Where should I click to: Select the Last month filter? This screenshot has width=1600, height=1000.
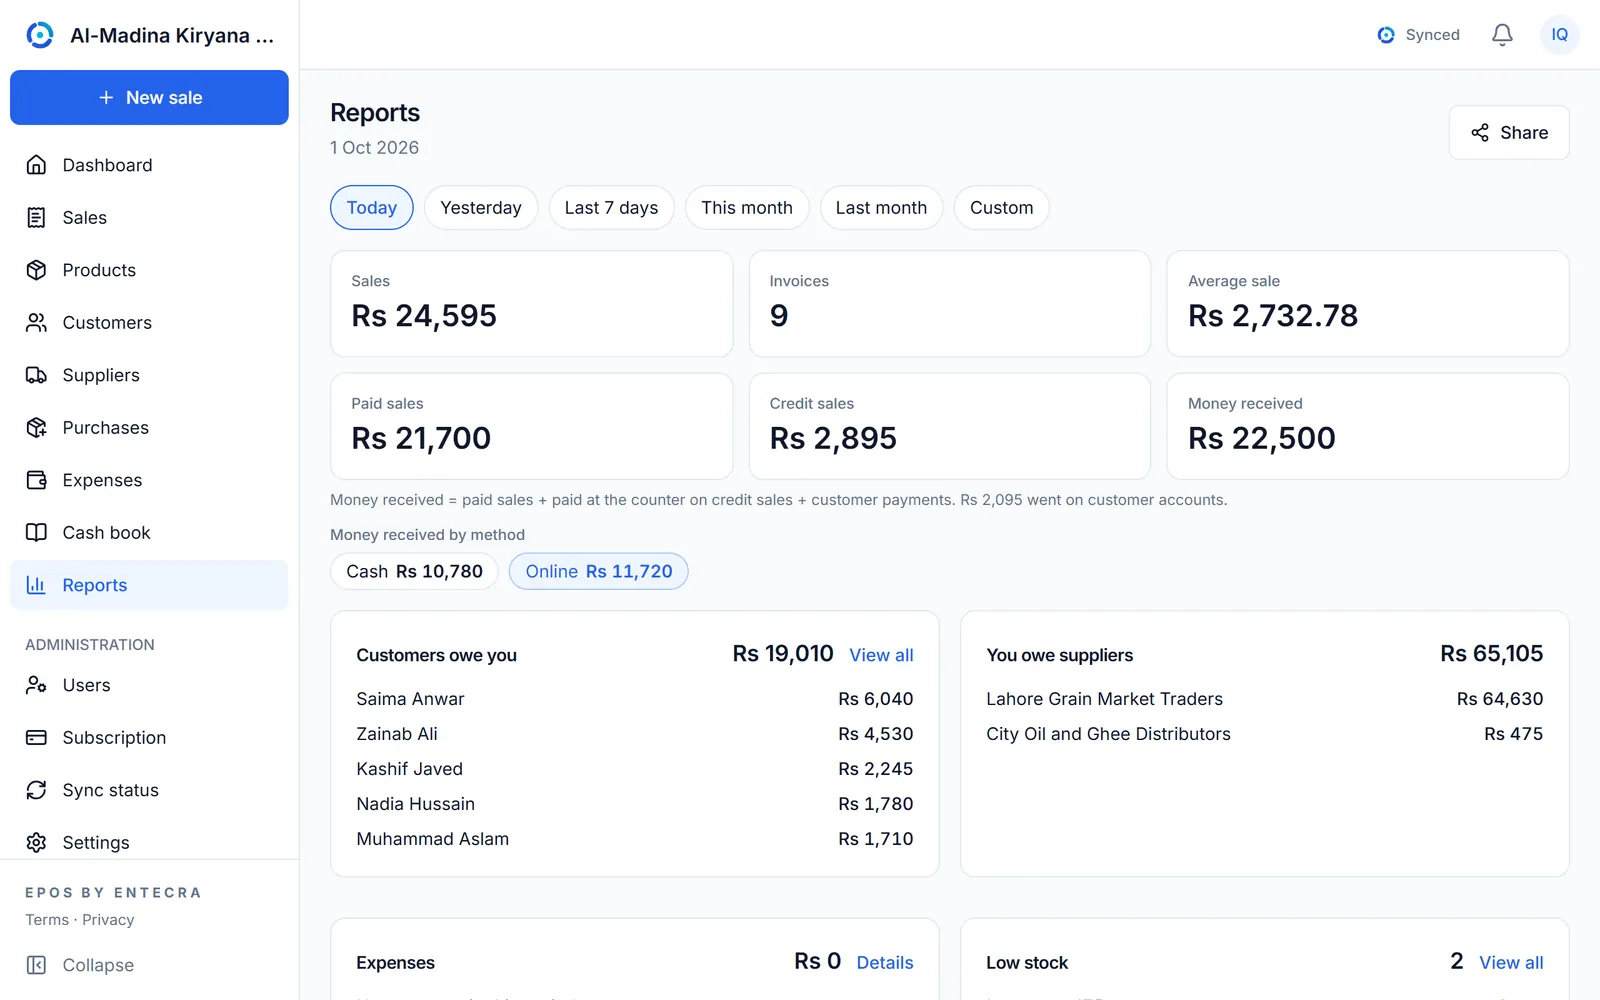tap(881, 207)
